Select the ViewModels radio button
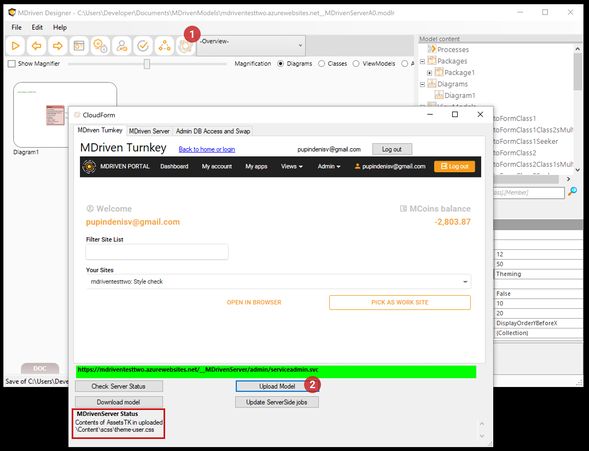589x451 pixels. point(356,64)
